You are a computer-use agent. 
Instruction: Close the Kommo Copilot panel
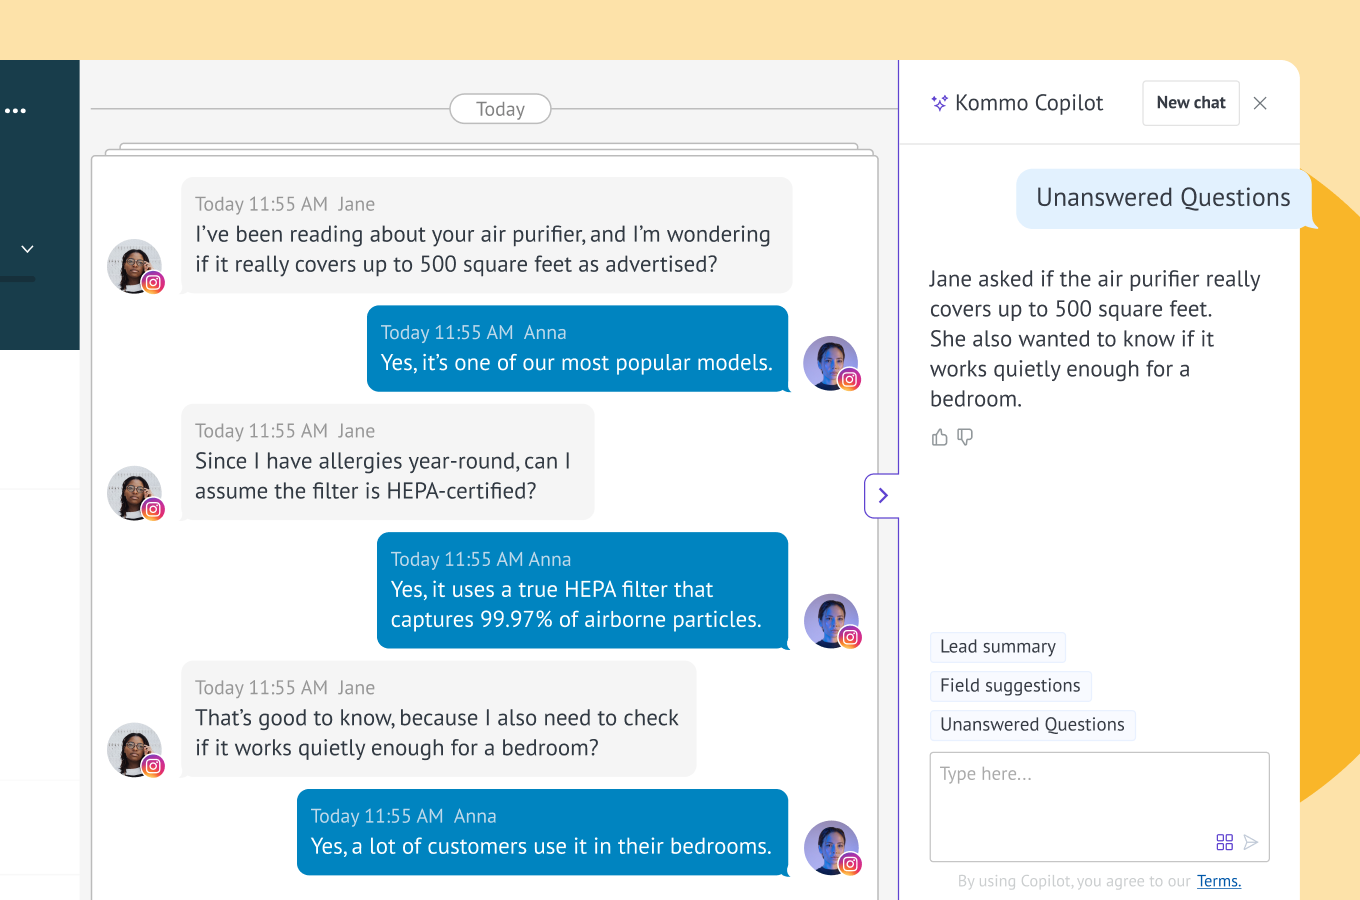pyautogui.click(x=1260, y=103)
